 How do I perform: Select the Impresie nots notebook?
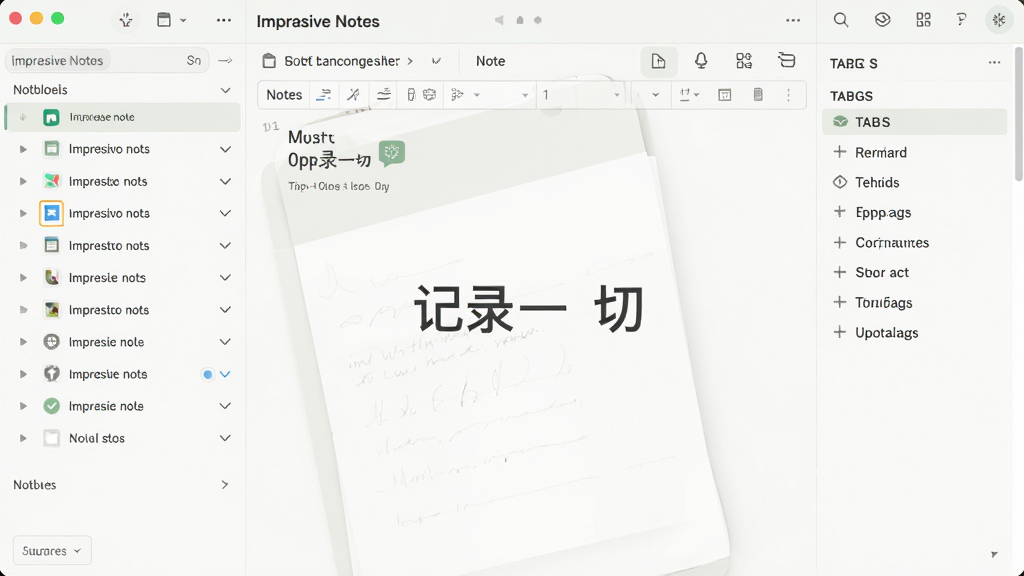[x=123, y=278]
